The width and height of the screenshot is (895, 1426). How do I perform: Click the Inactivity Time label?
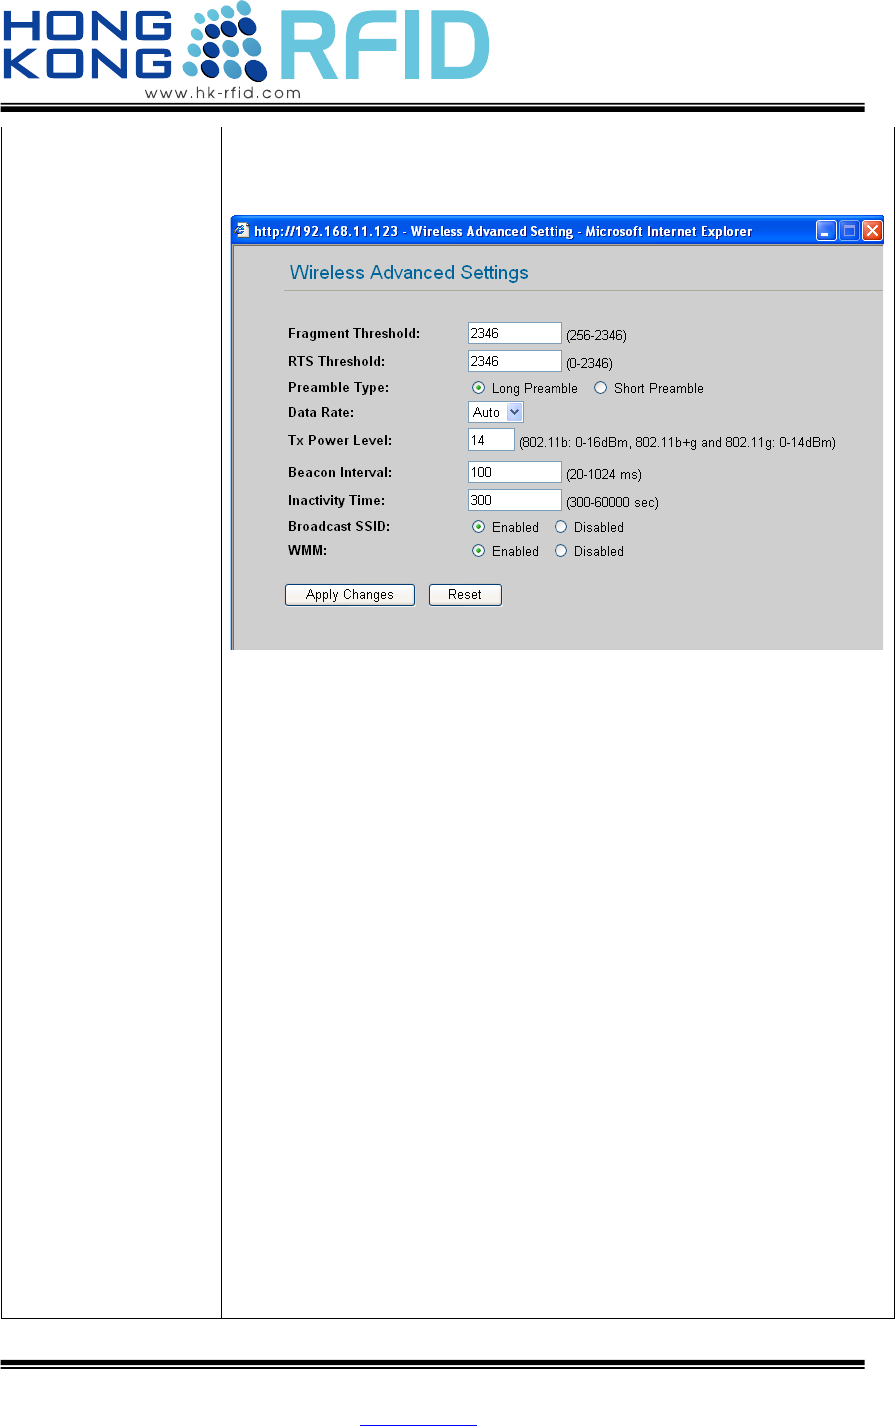pos(336,500)
